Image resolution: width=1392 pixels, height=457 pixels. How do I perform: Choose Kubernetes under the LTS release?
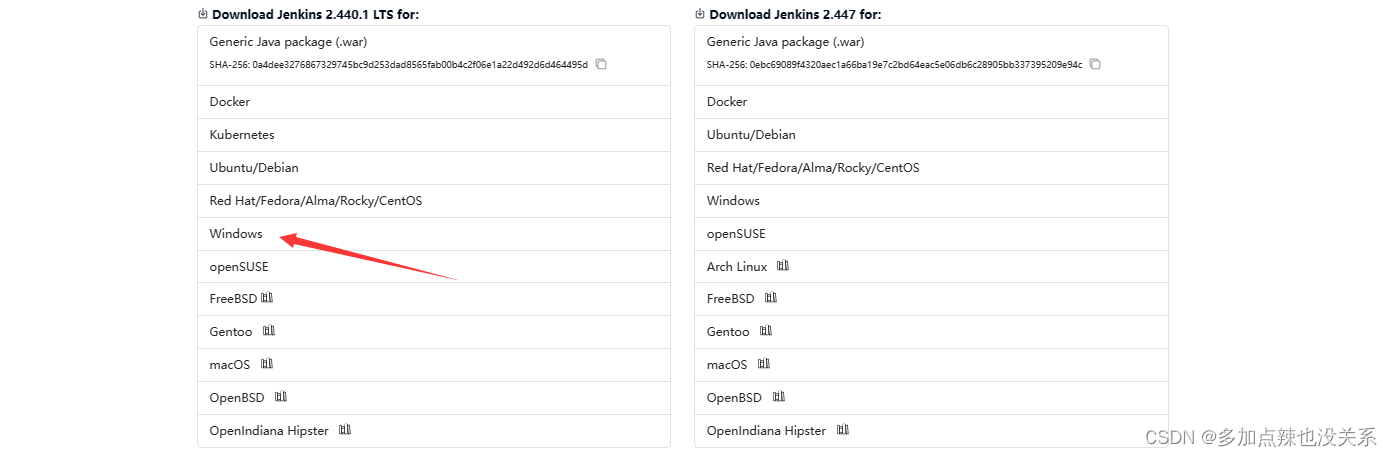[x=242, y=135]
